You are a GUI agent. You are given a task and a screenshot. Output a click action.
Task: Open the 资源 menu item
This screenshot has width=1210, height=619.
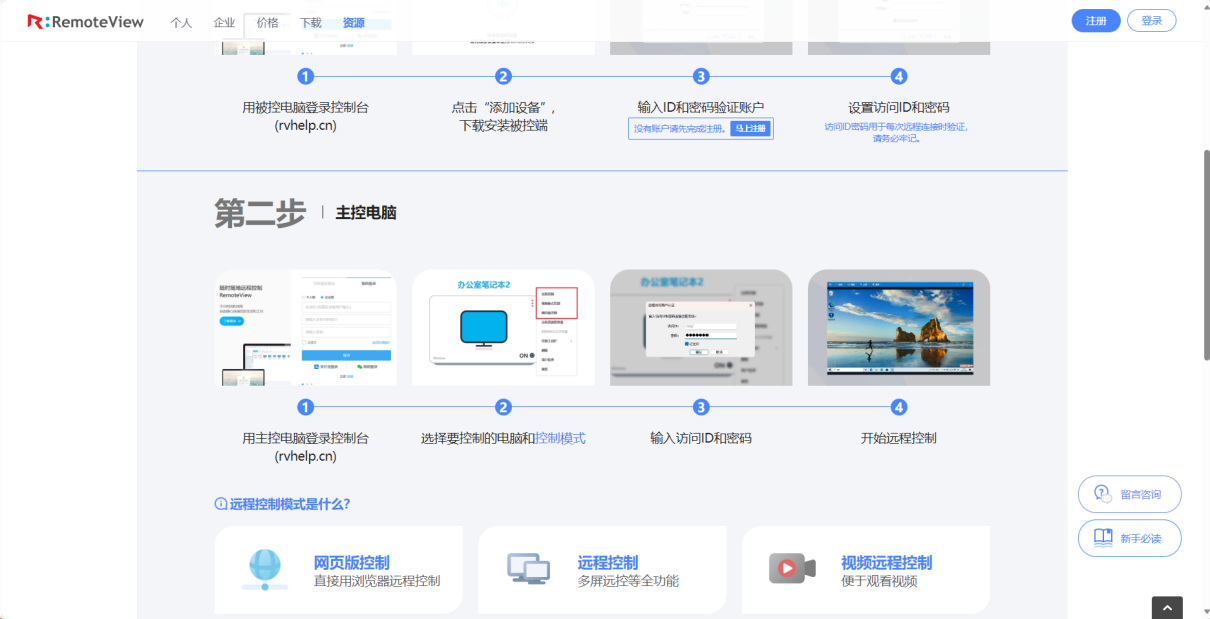point(354,22)
